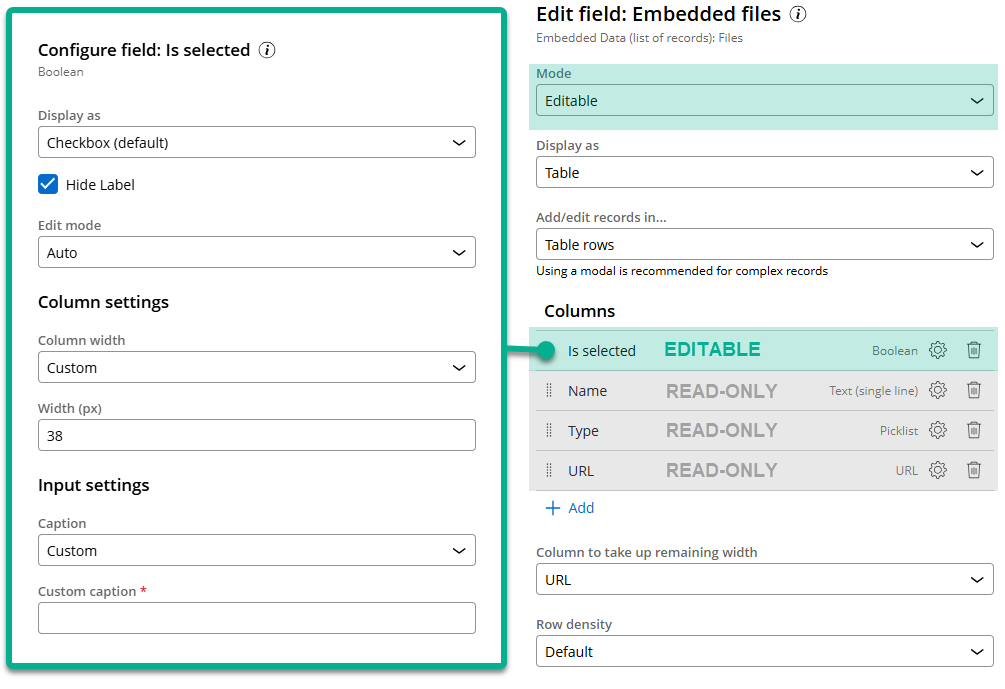Expand the Display as Checkbox dropdown
1005x689 pixels.
tap(256, 143)
